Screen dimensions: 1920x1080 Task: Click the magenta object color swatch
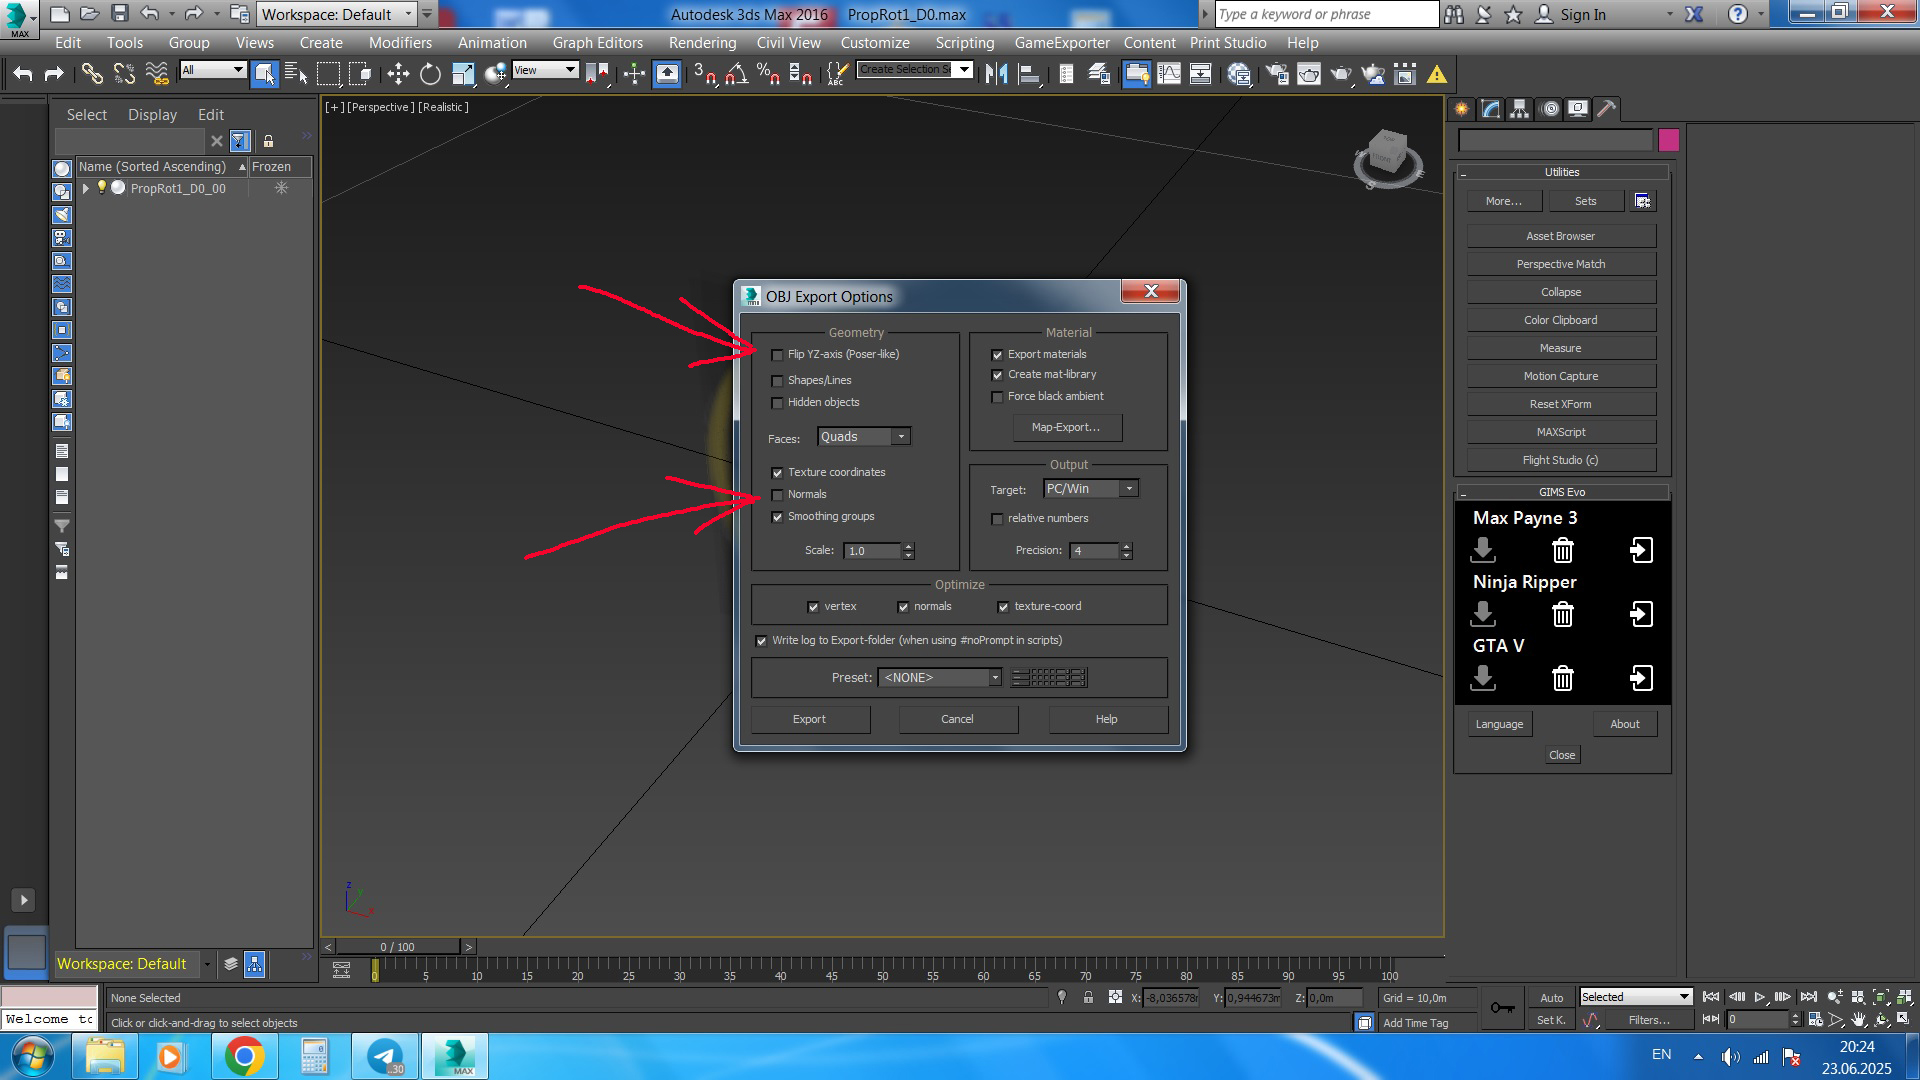[1668, 140]
